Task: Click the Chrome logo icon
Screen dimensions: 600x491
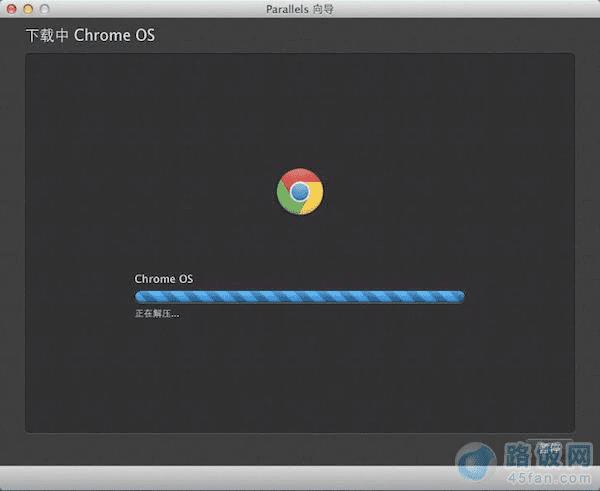Action: (300, 191)
